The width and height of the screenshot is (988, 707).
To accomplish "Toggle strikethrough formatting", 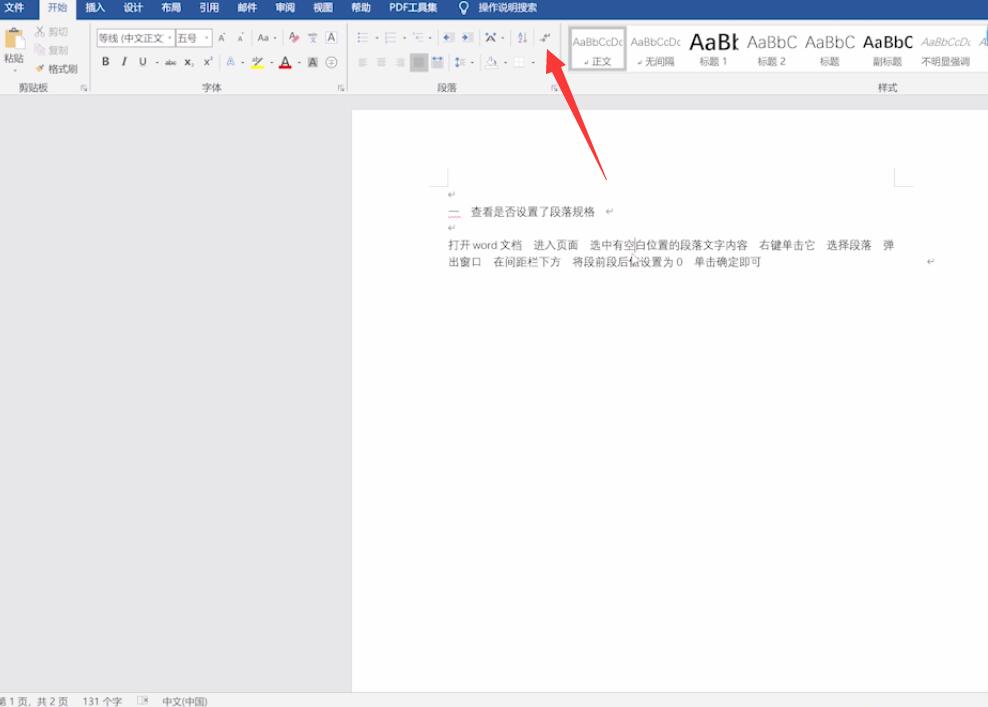I will coord(171,62).
